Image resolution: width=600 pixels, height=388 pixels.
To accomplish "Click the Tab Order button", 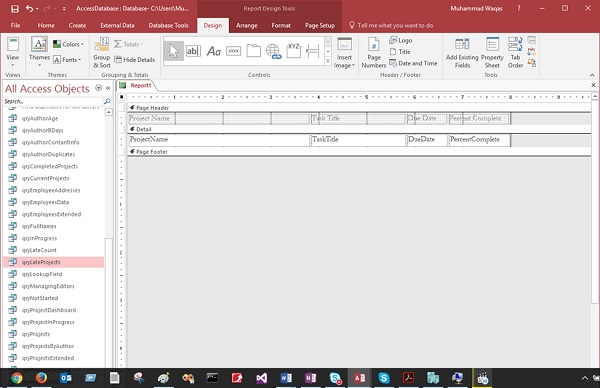I will [x=515, y=53].
